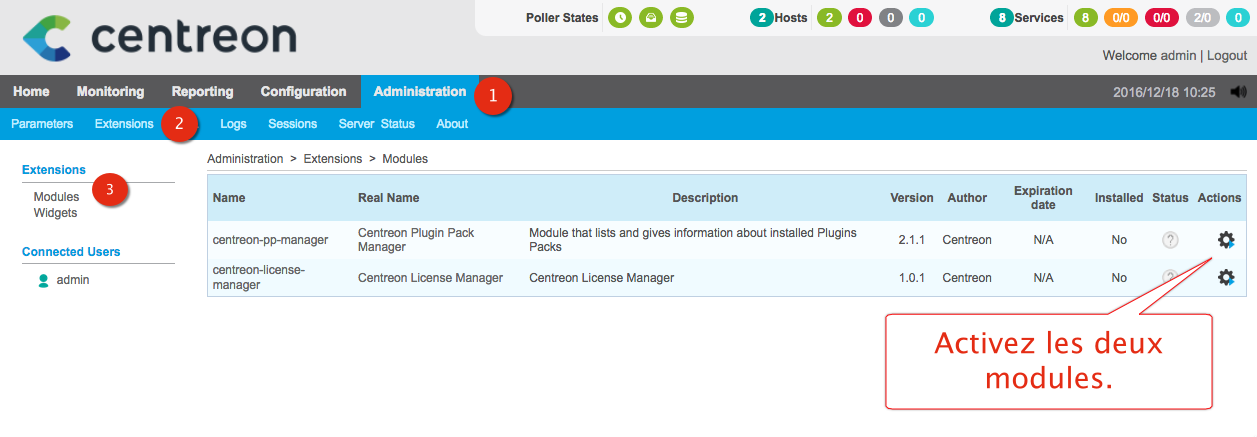
Task: Click the poller clock status icon
Action: (x=620, y=18)
